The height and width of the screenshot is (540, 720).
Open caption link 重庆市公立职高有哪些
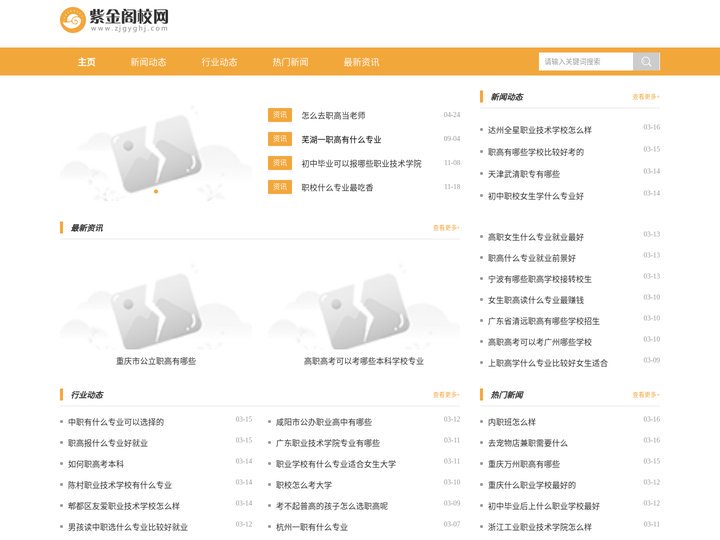tap(156, 361)
